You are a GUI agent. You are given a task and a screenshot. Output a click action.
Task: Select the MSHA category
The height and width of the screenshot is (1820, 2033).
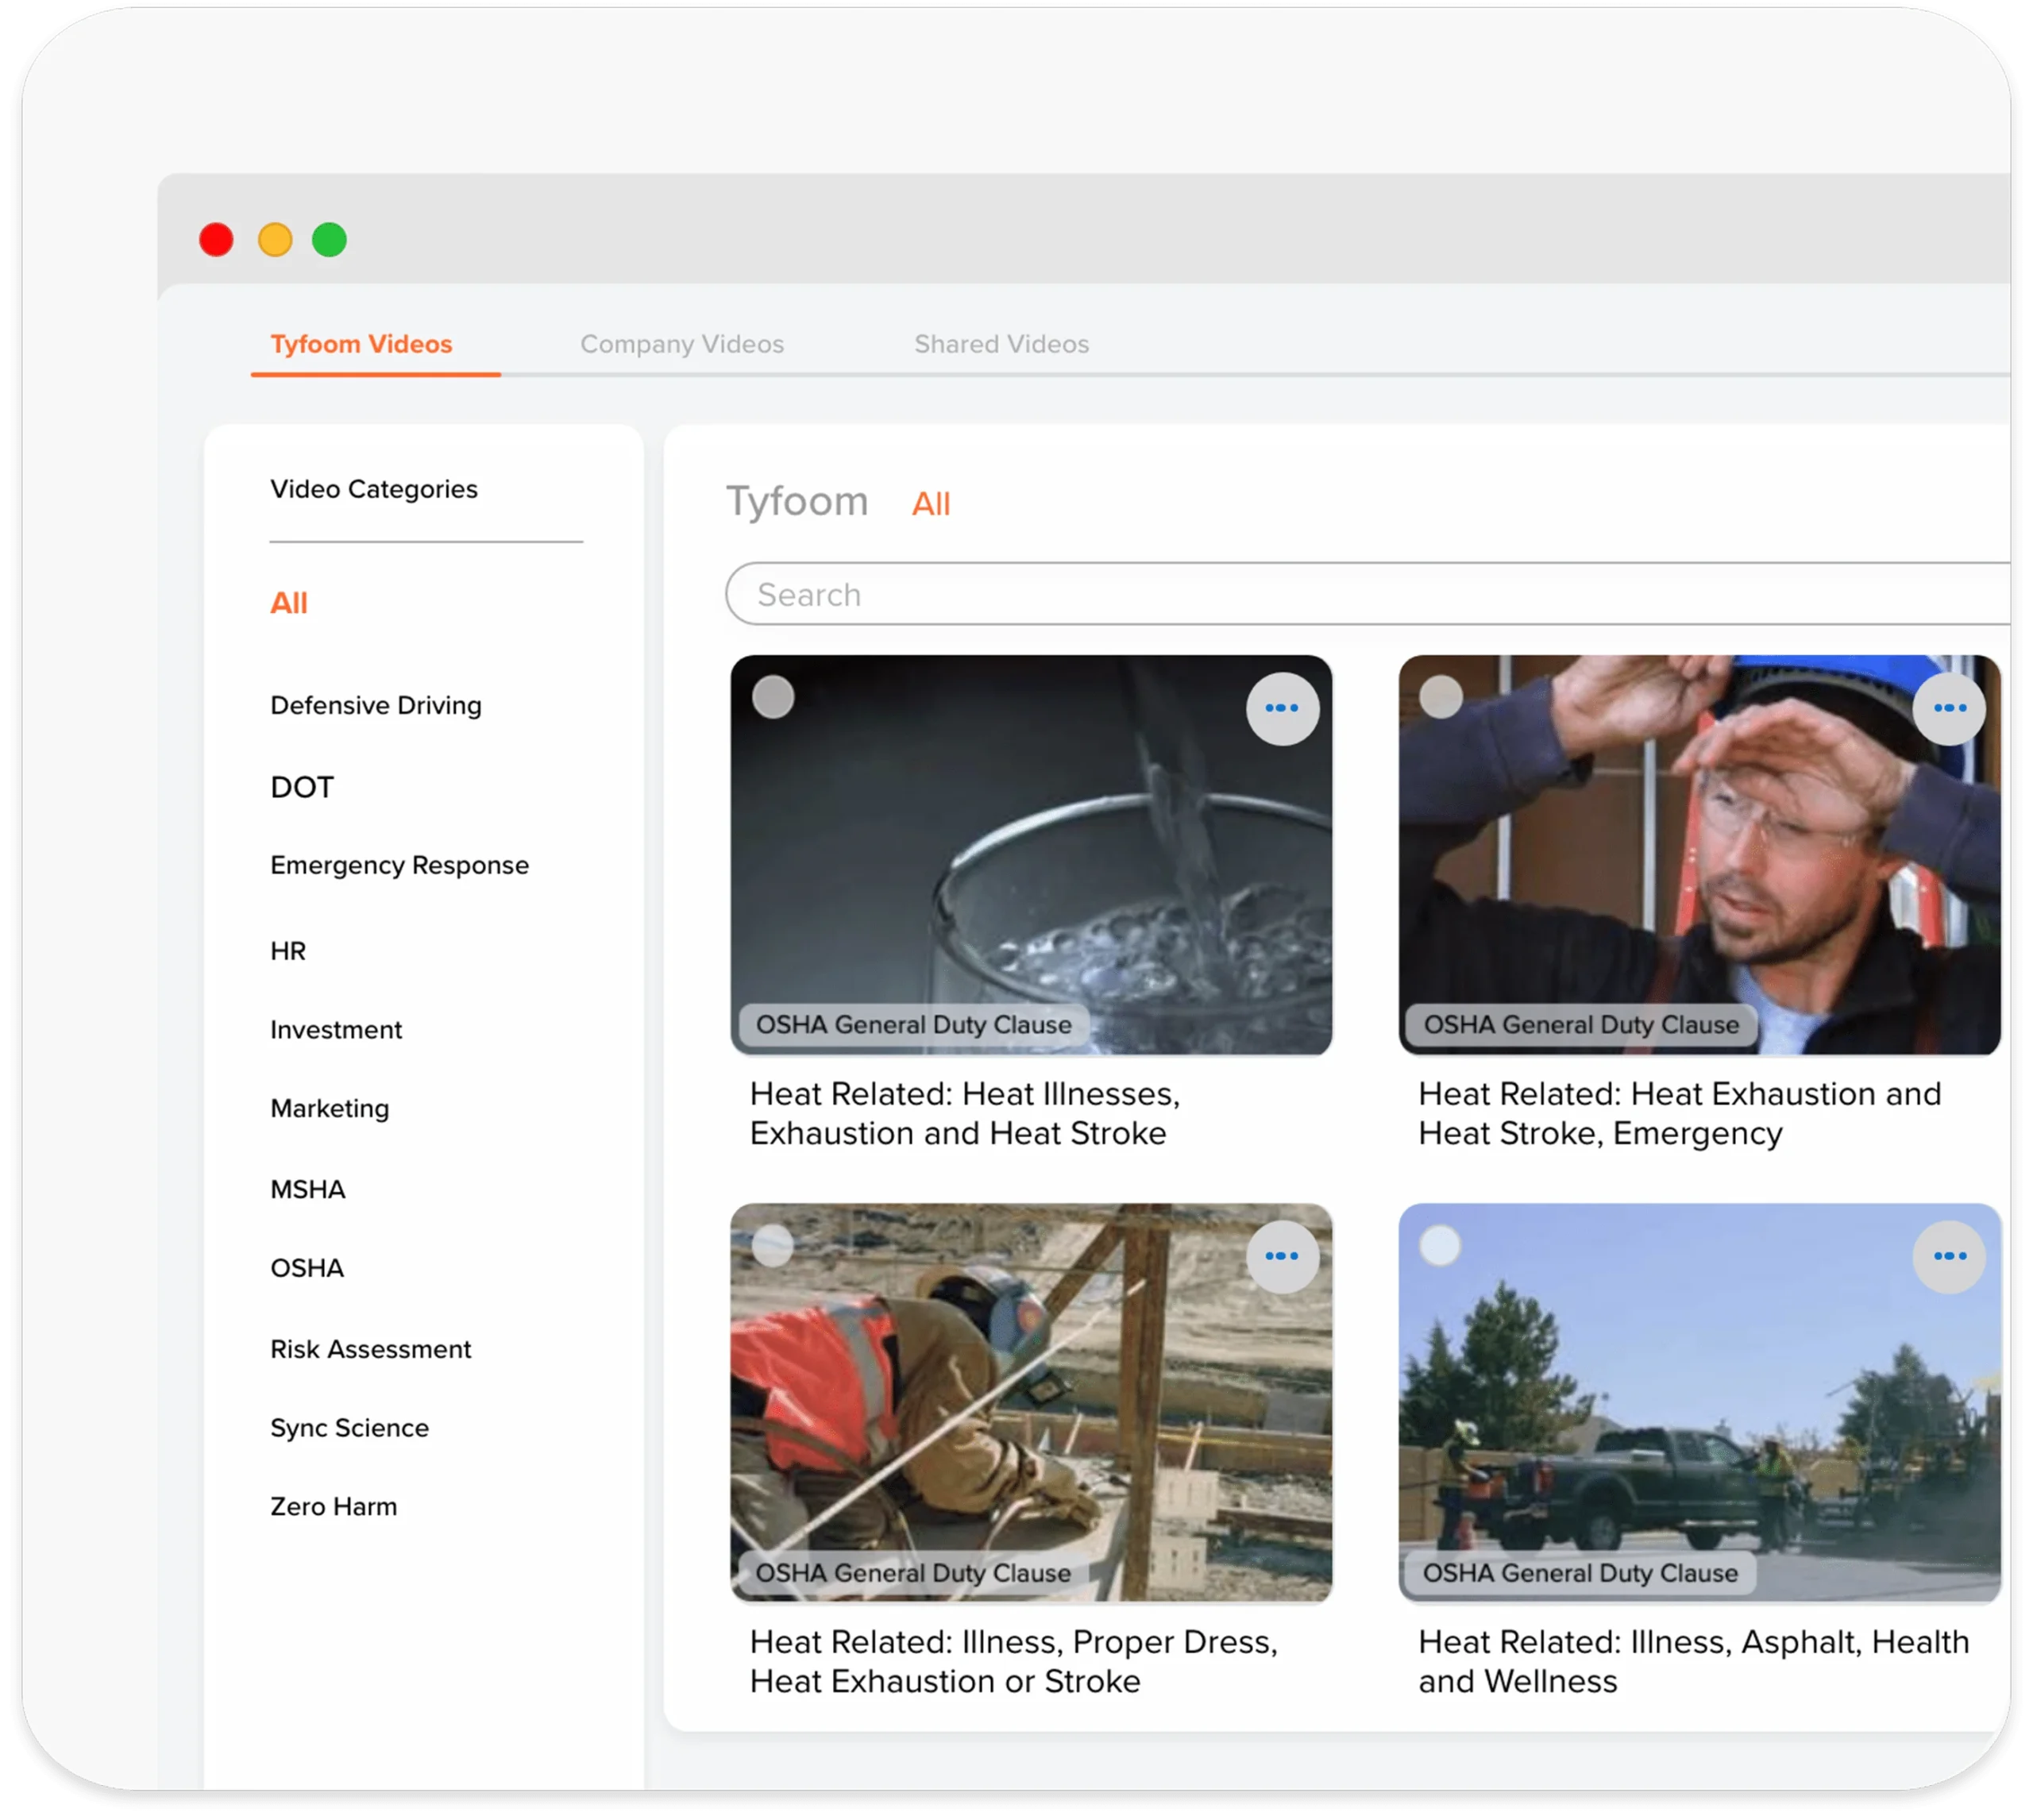[308, 1189]
